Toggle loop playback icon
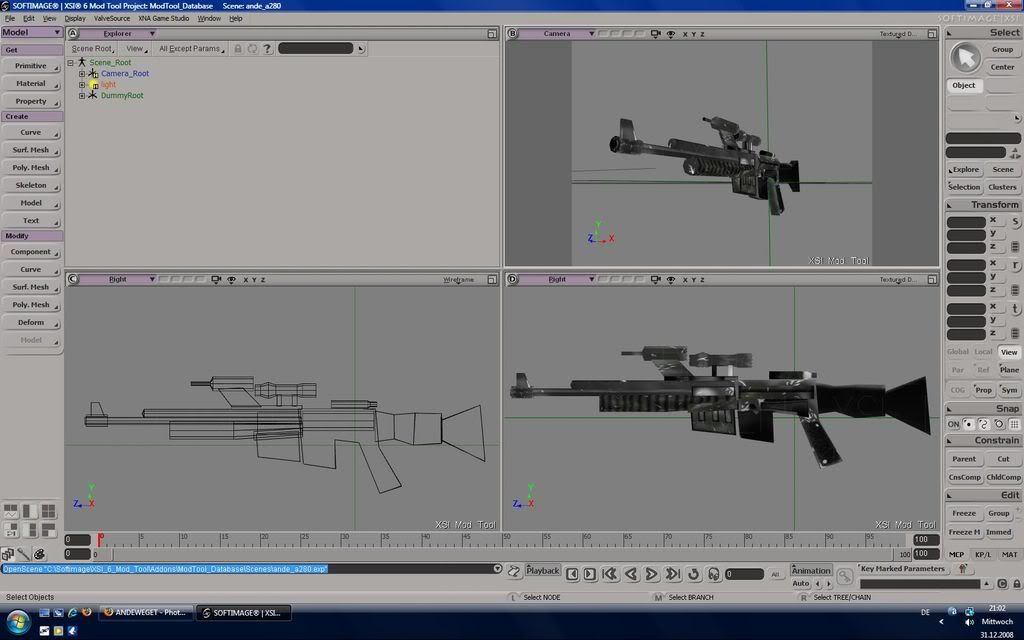Image resolution: width=1024 pixels, height=640 pixels. 694,574
